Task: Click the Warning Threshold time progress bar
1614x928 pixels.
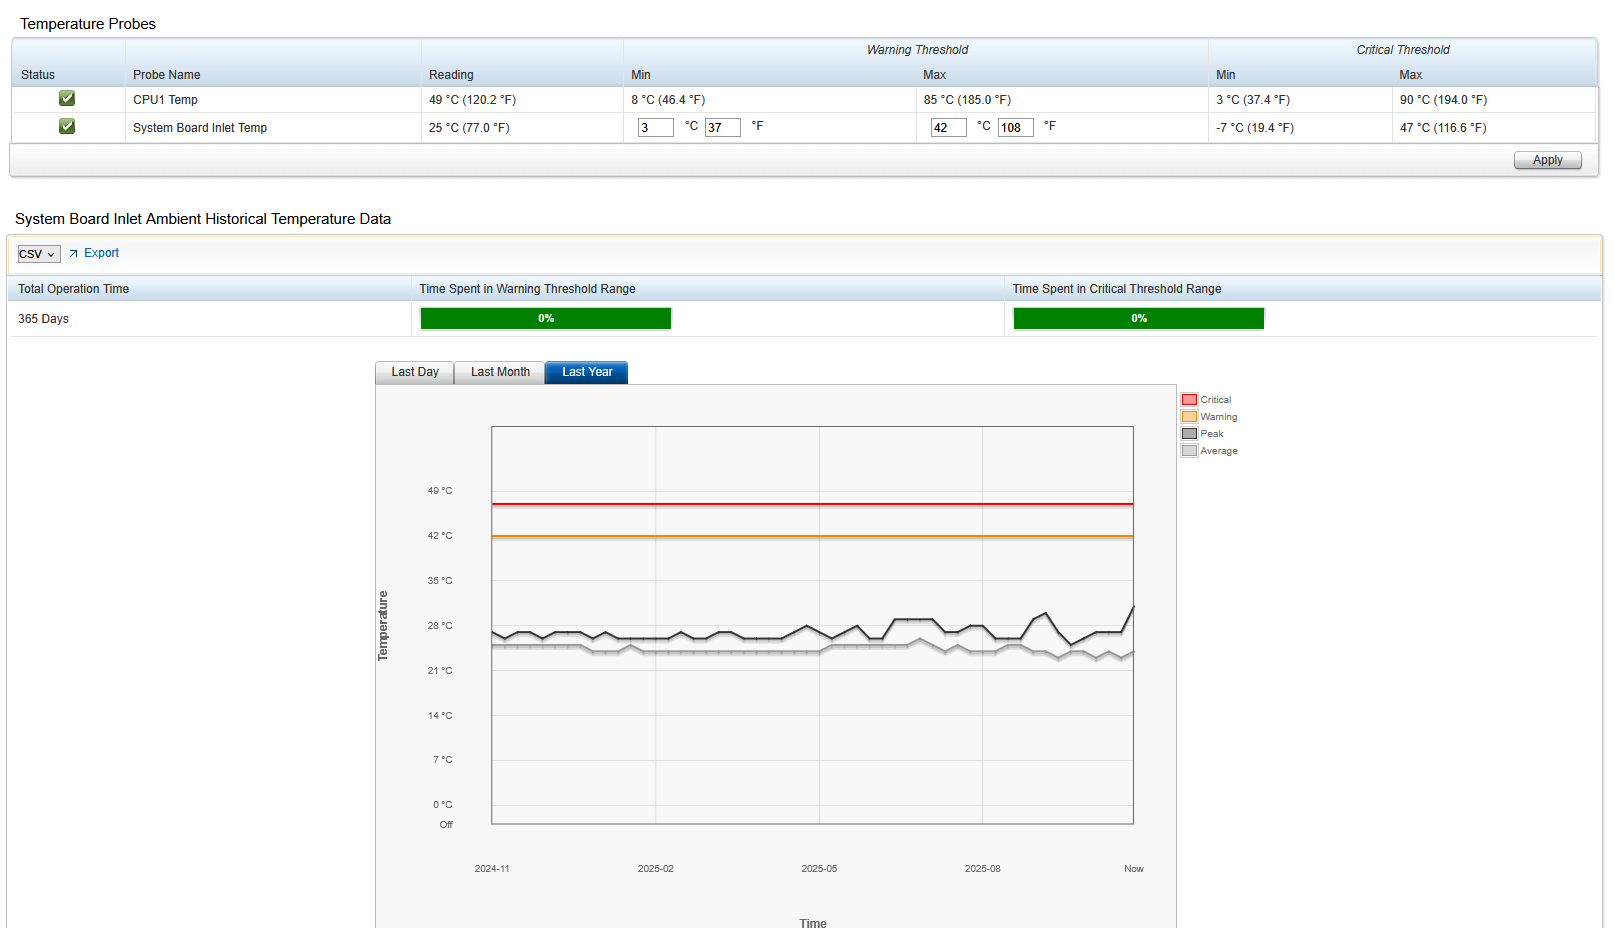Action: click(546, 318)
